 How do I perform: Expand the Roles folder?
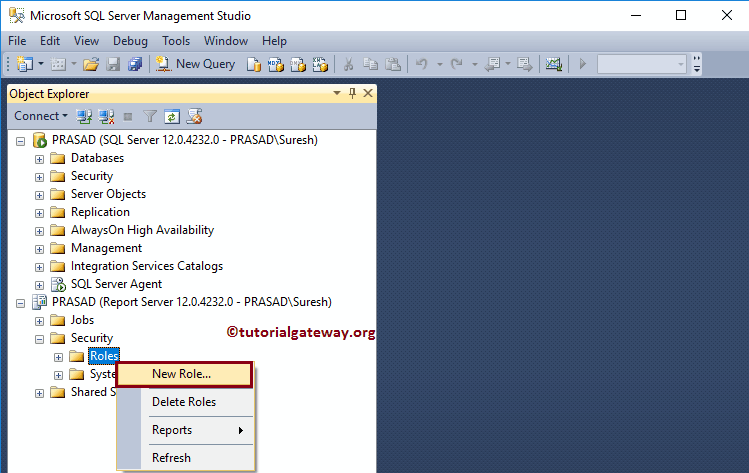click(58, 357)
